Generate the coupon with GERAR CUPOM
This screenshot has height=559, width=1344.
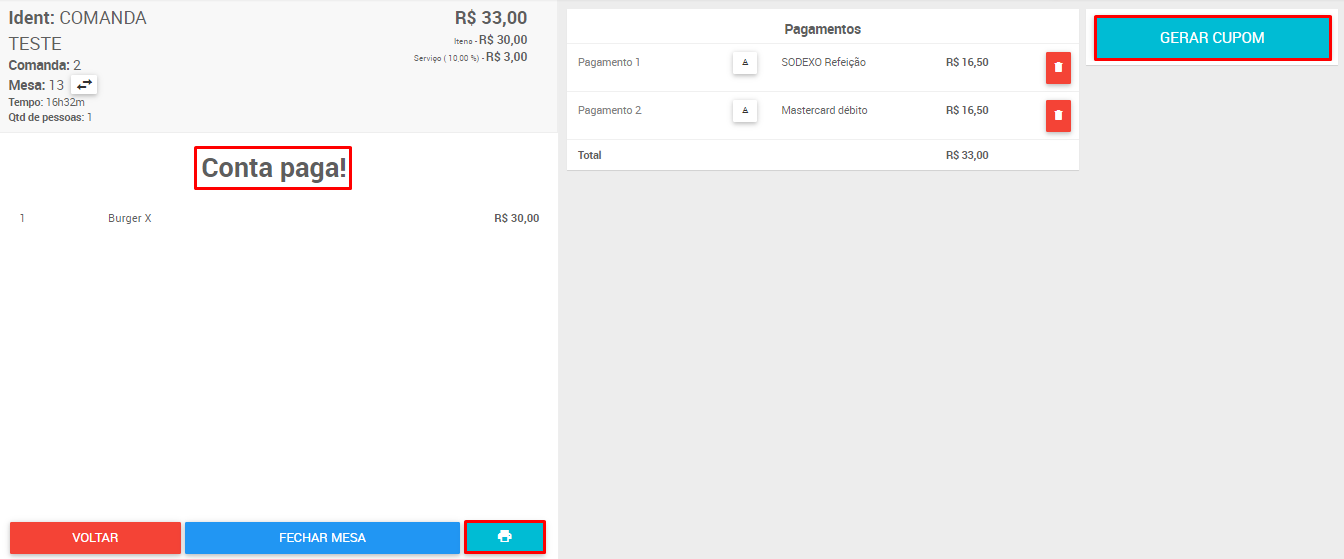(x=1212, y=38)
